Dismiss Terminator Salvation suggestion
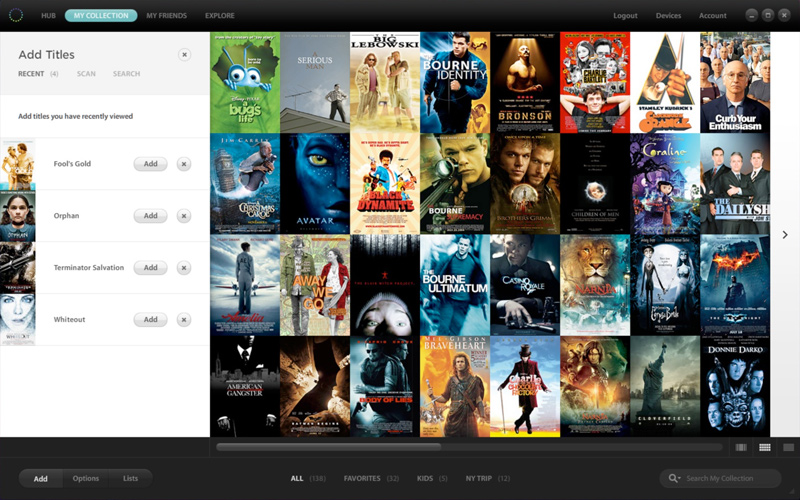Screen dimensions: 800x500 click(184, 268)
